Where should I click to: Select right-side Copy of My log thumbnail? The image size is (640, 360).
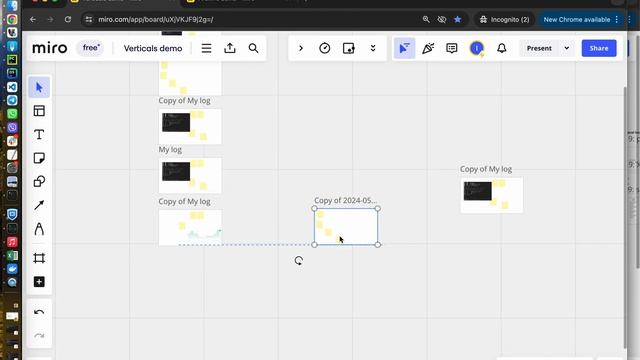[492, 195]
